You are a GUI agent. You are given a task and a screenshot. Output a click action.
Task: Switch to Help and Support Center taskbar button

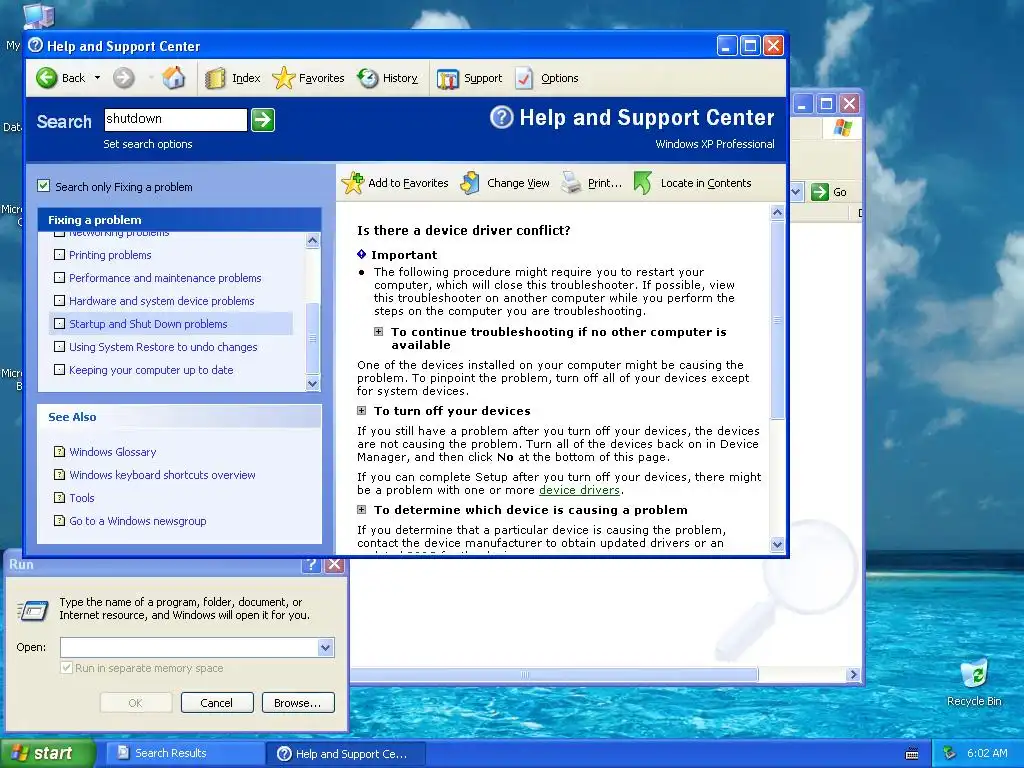pos(346,754)
